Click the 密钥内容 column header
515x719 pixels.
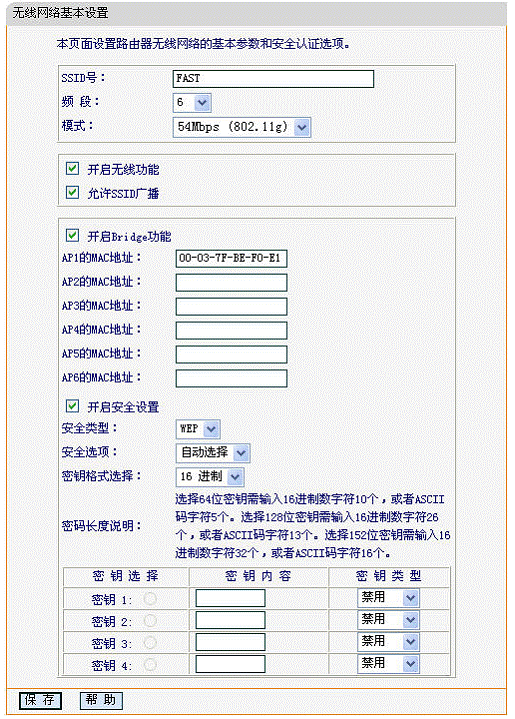(x=258, y=576)
